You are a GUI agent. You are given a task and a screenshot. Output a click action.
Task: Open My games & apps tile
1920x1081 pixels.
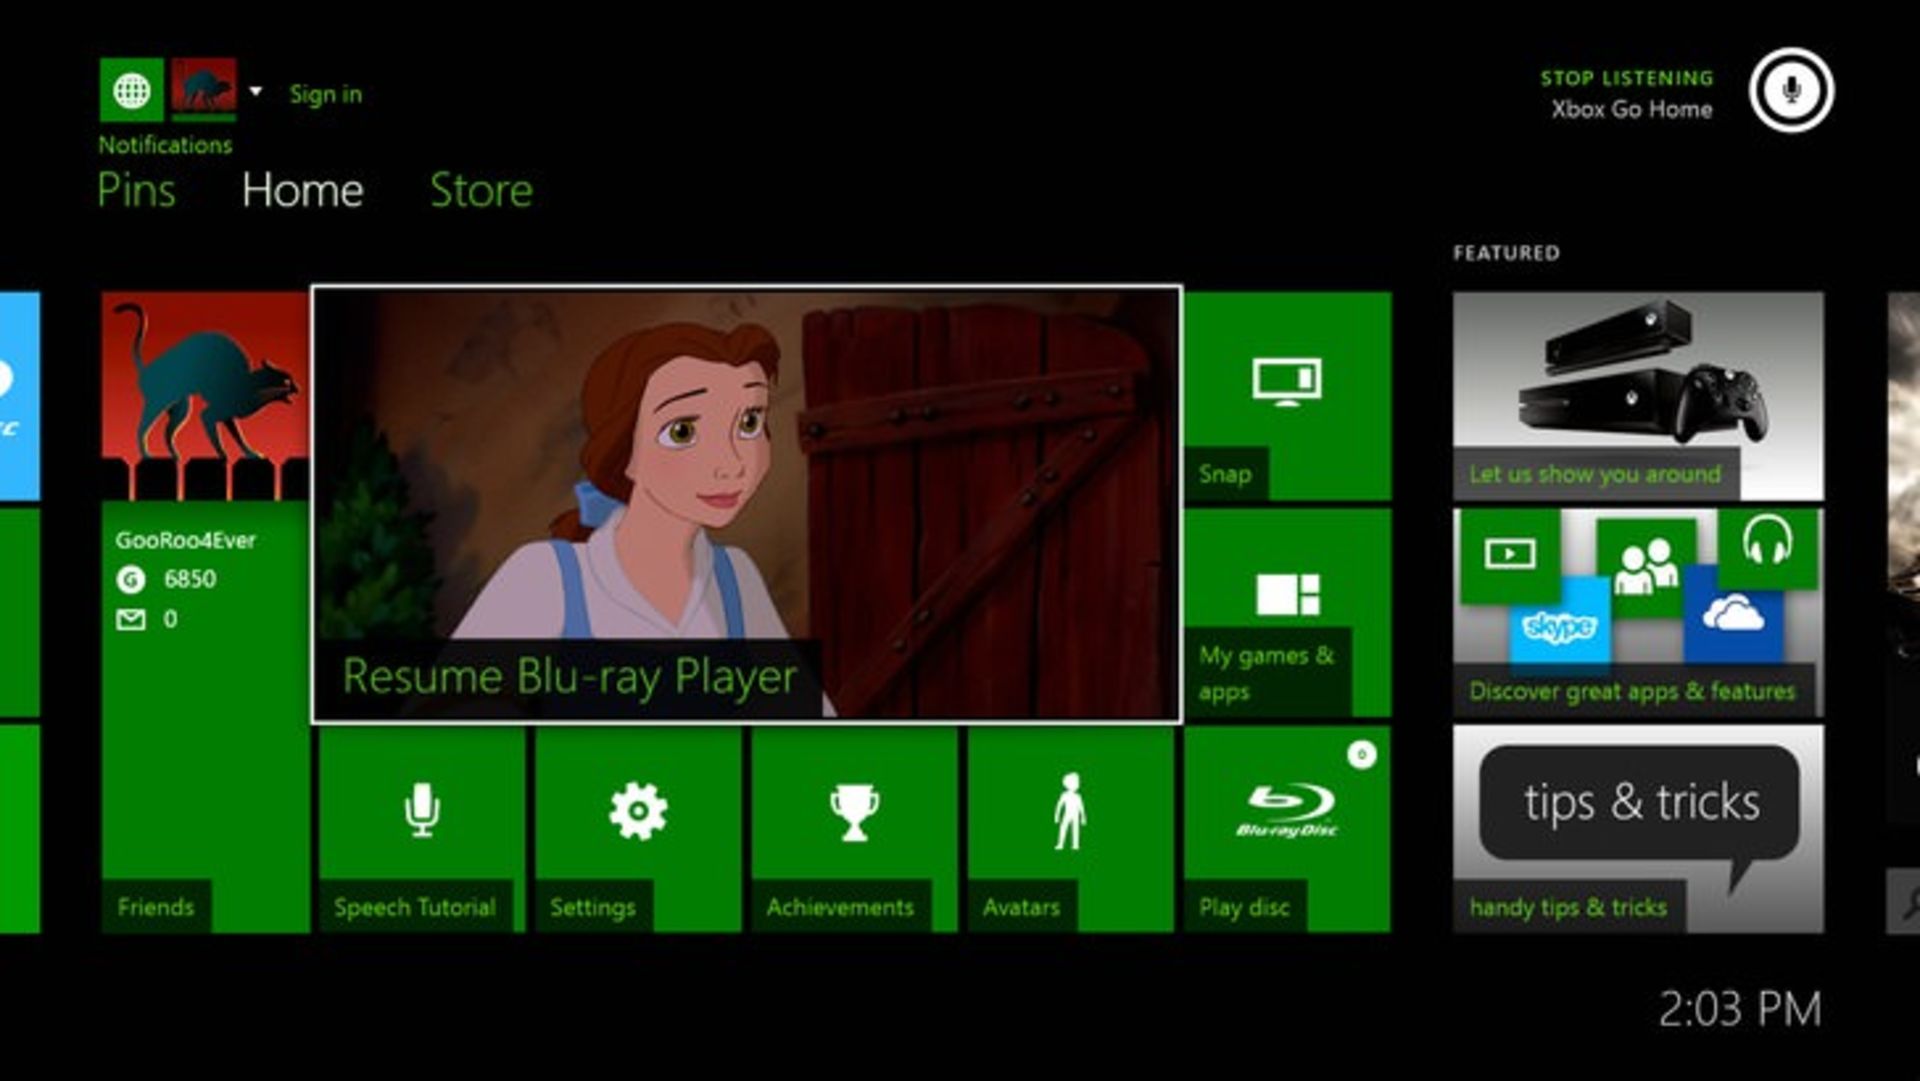[x=1287, y=612]
